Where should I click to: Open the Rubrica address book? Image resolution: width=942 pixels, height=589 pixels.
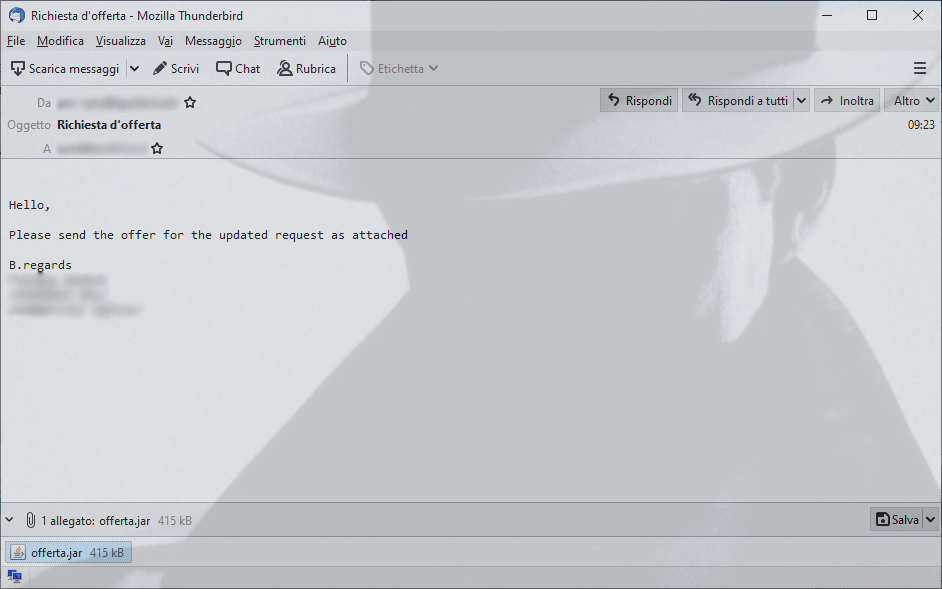306,69
